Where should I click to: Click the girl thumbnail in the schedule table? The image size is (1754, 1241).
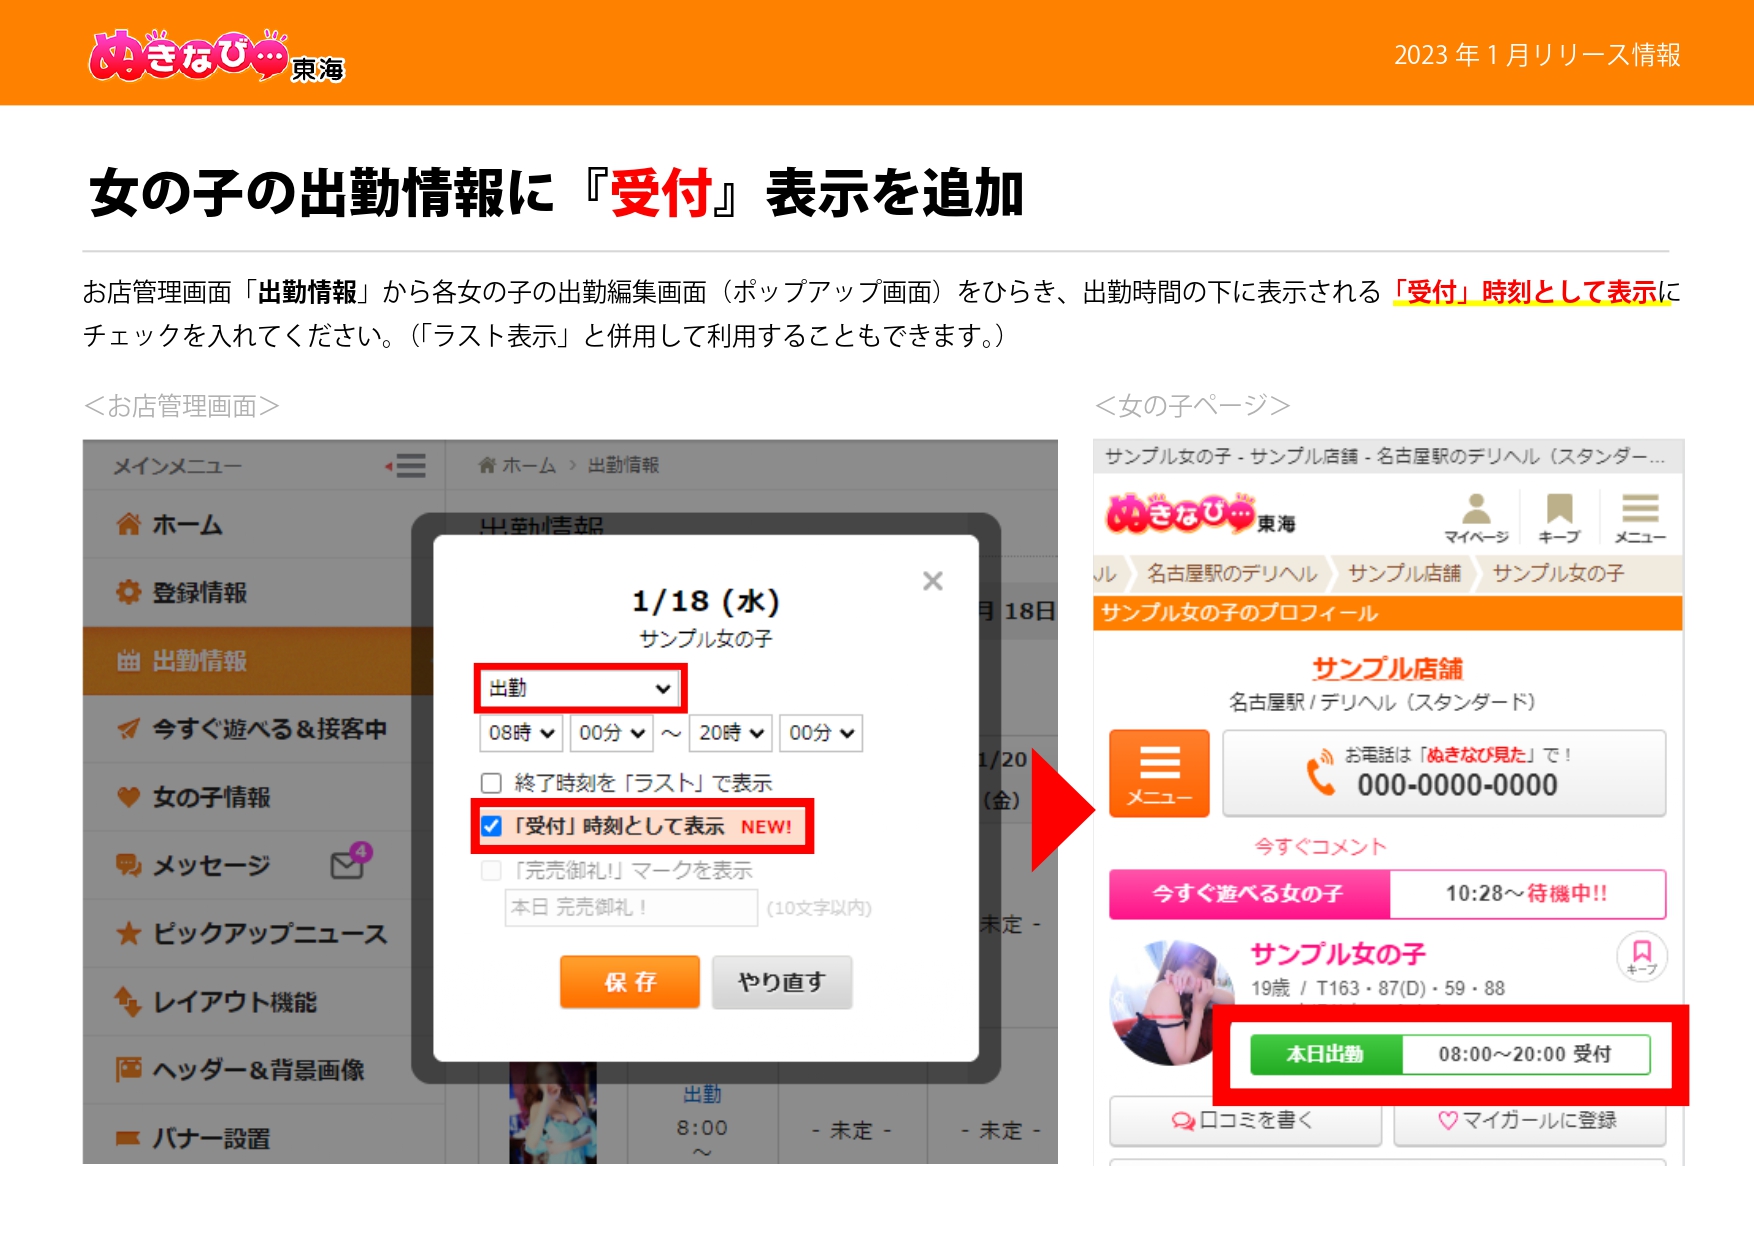click(x=553, y=1112)
